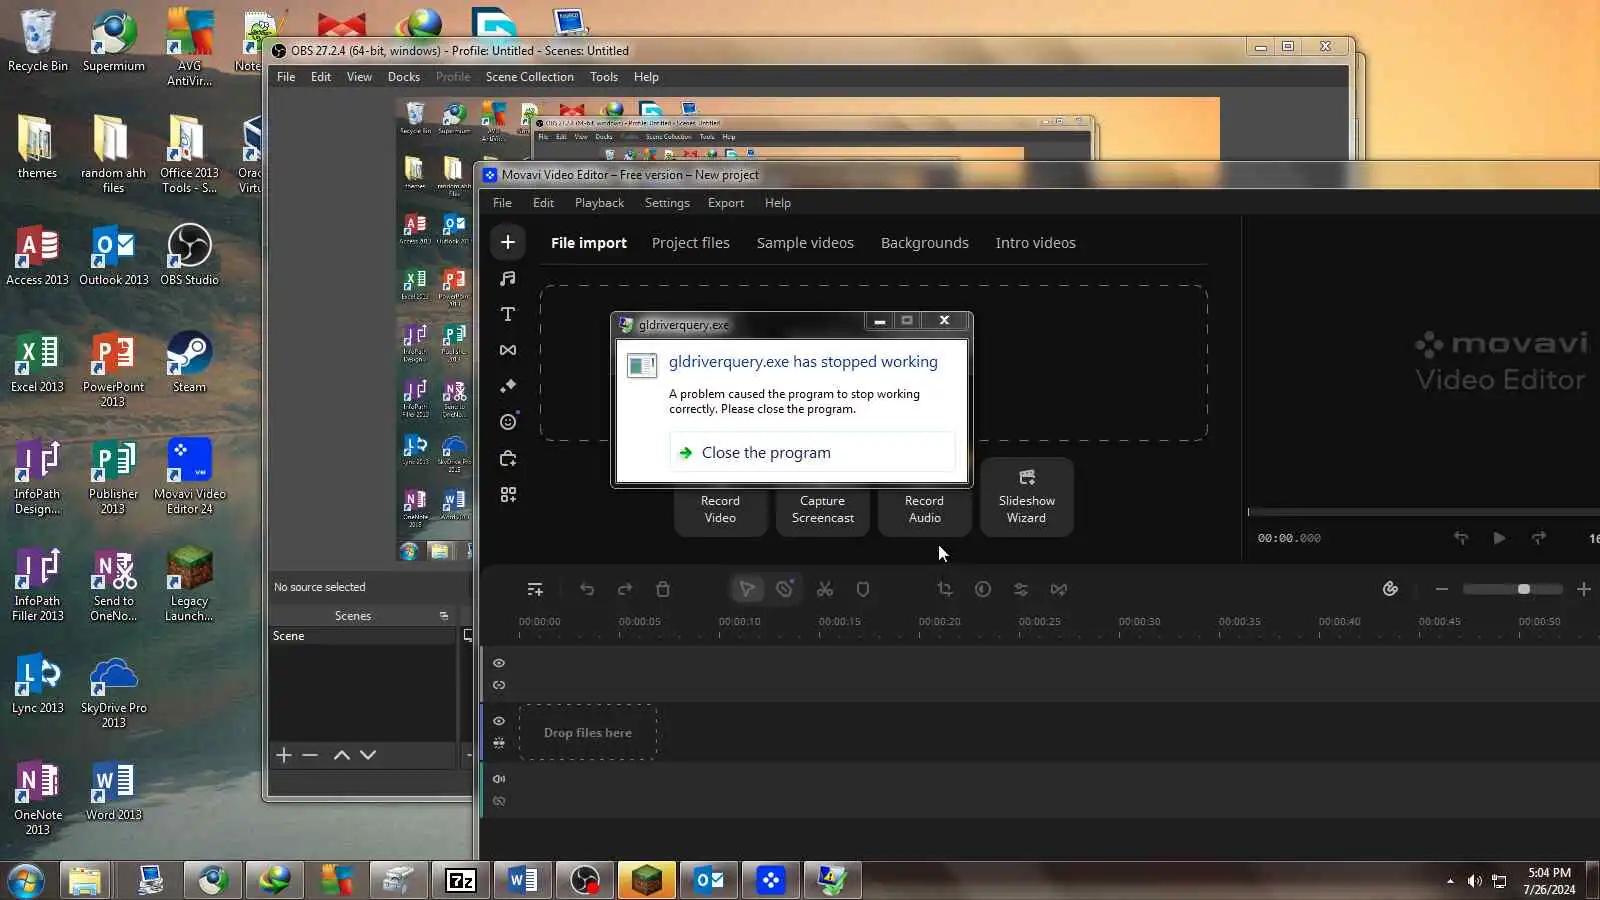Click the link-swirl icon left of the zoom slider

pos(1390,589)
